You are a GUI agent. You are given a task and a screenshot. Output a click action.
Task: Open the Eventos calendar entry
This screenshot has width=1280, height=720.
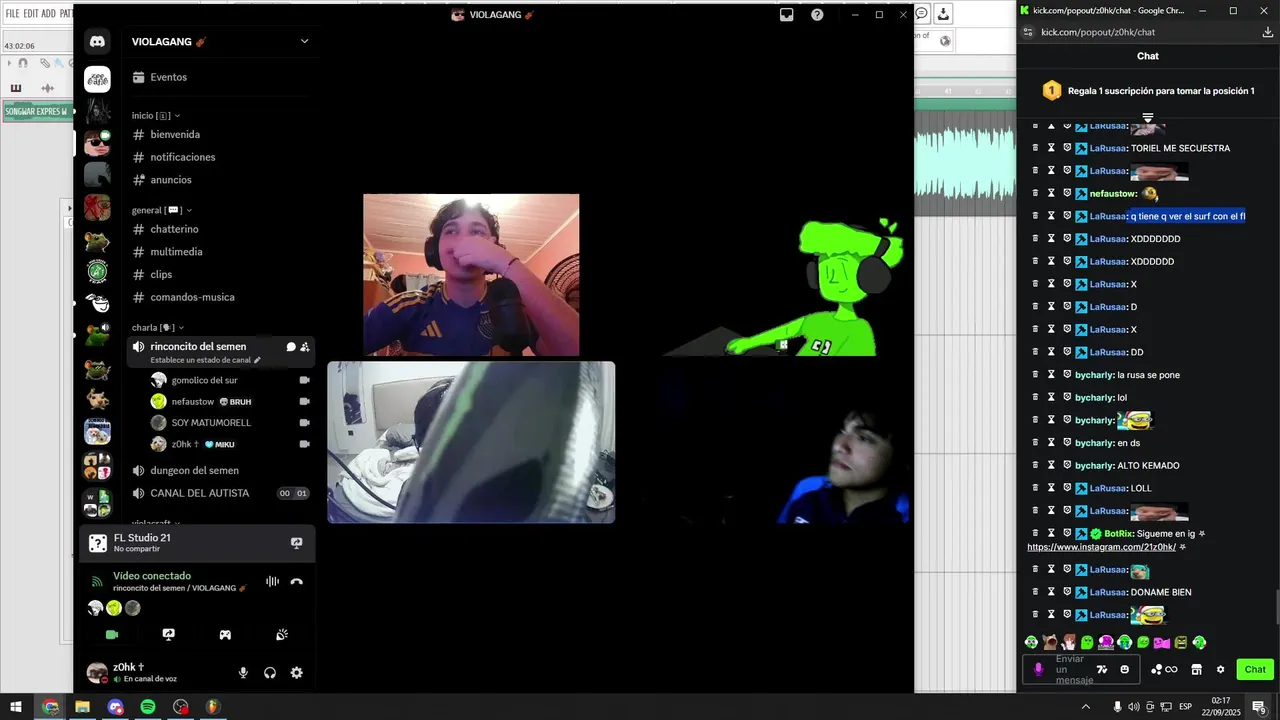pos(159,77)
